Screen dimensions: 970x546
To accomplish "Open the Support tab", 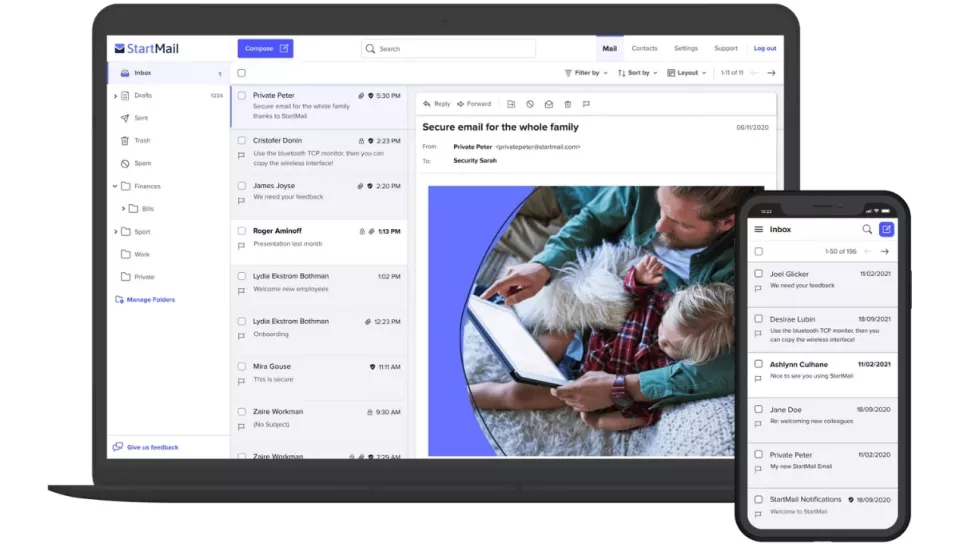I will point(726,48).
